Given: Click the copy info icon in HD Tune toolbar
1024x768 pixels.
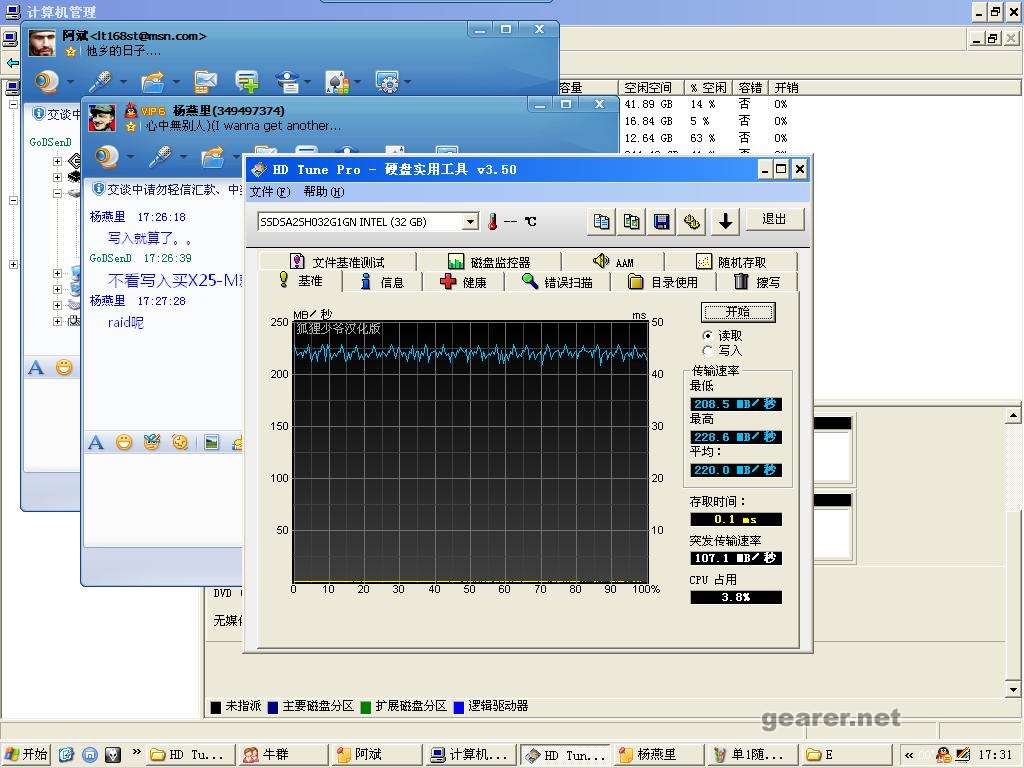Looking at the screenshot, I should click(601, 222).
